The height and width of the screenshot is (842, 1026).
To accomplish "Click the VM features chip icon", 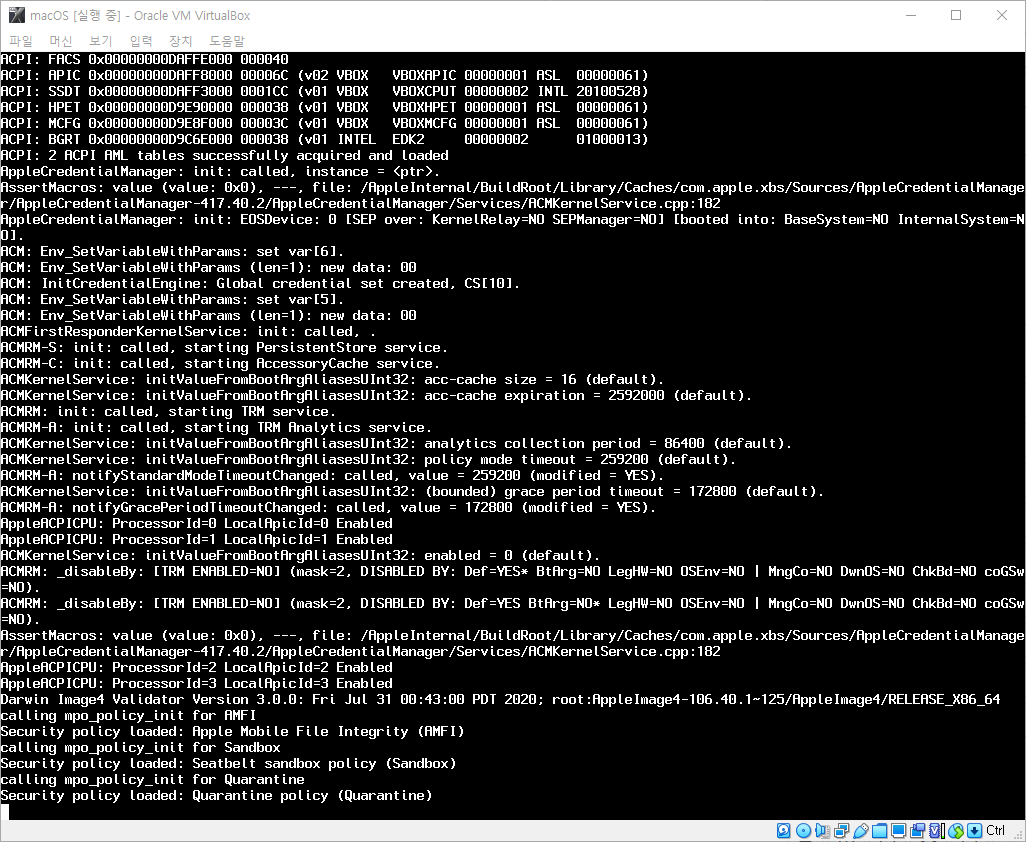I will click(x=936, y=831).
